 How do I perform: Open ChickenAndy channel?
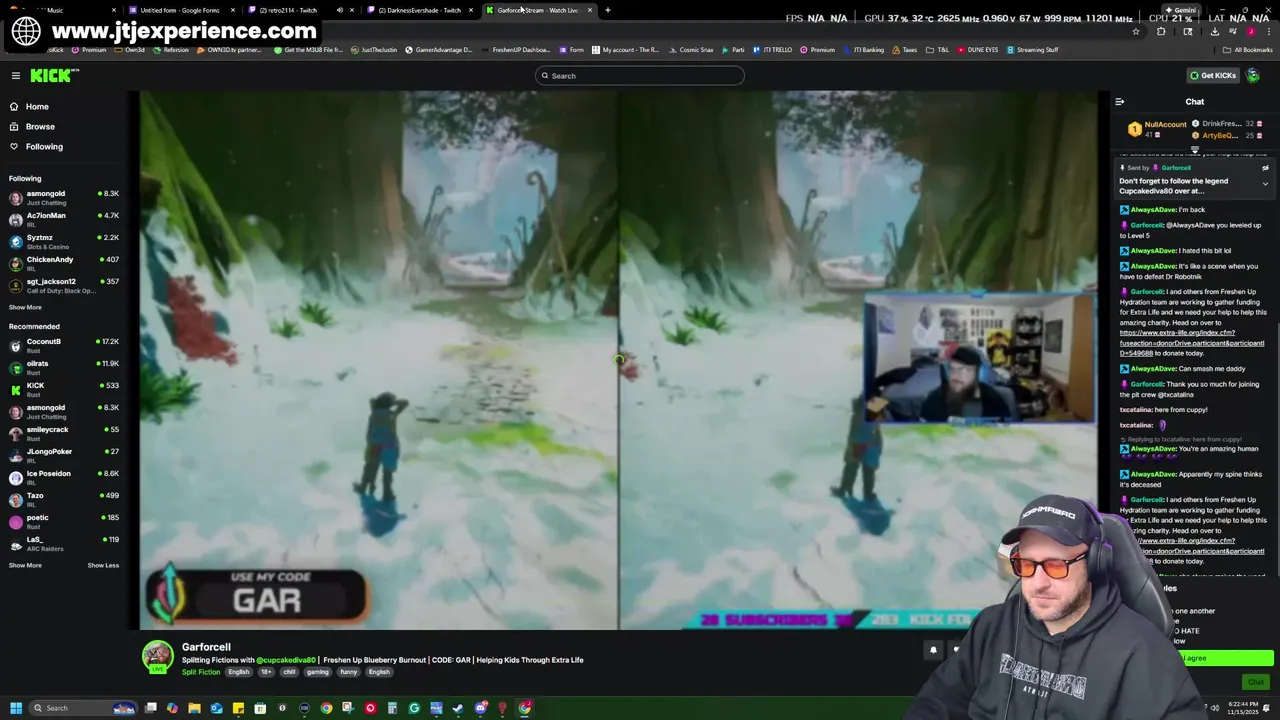(62, 264)
